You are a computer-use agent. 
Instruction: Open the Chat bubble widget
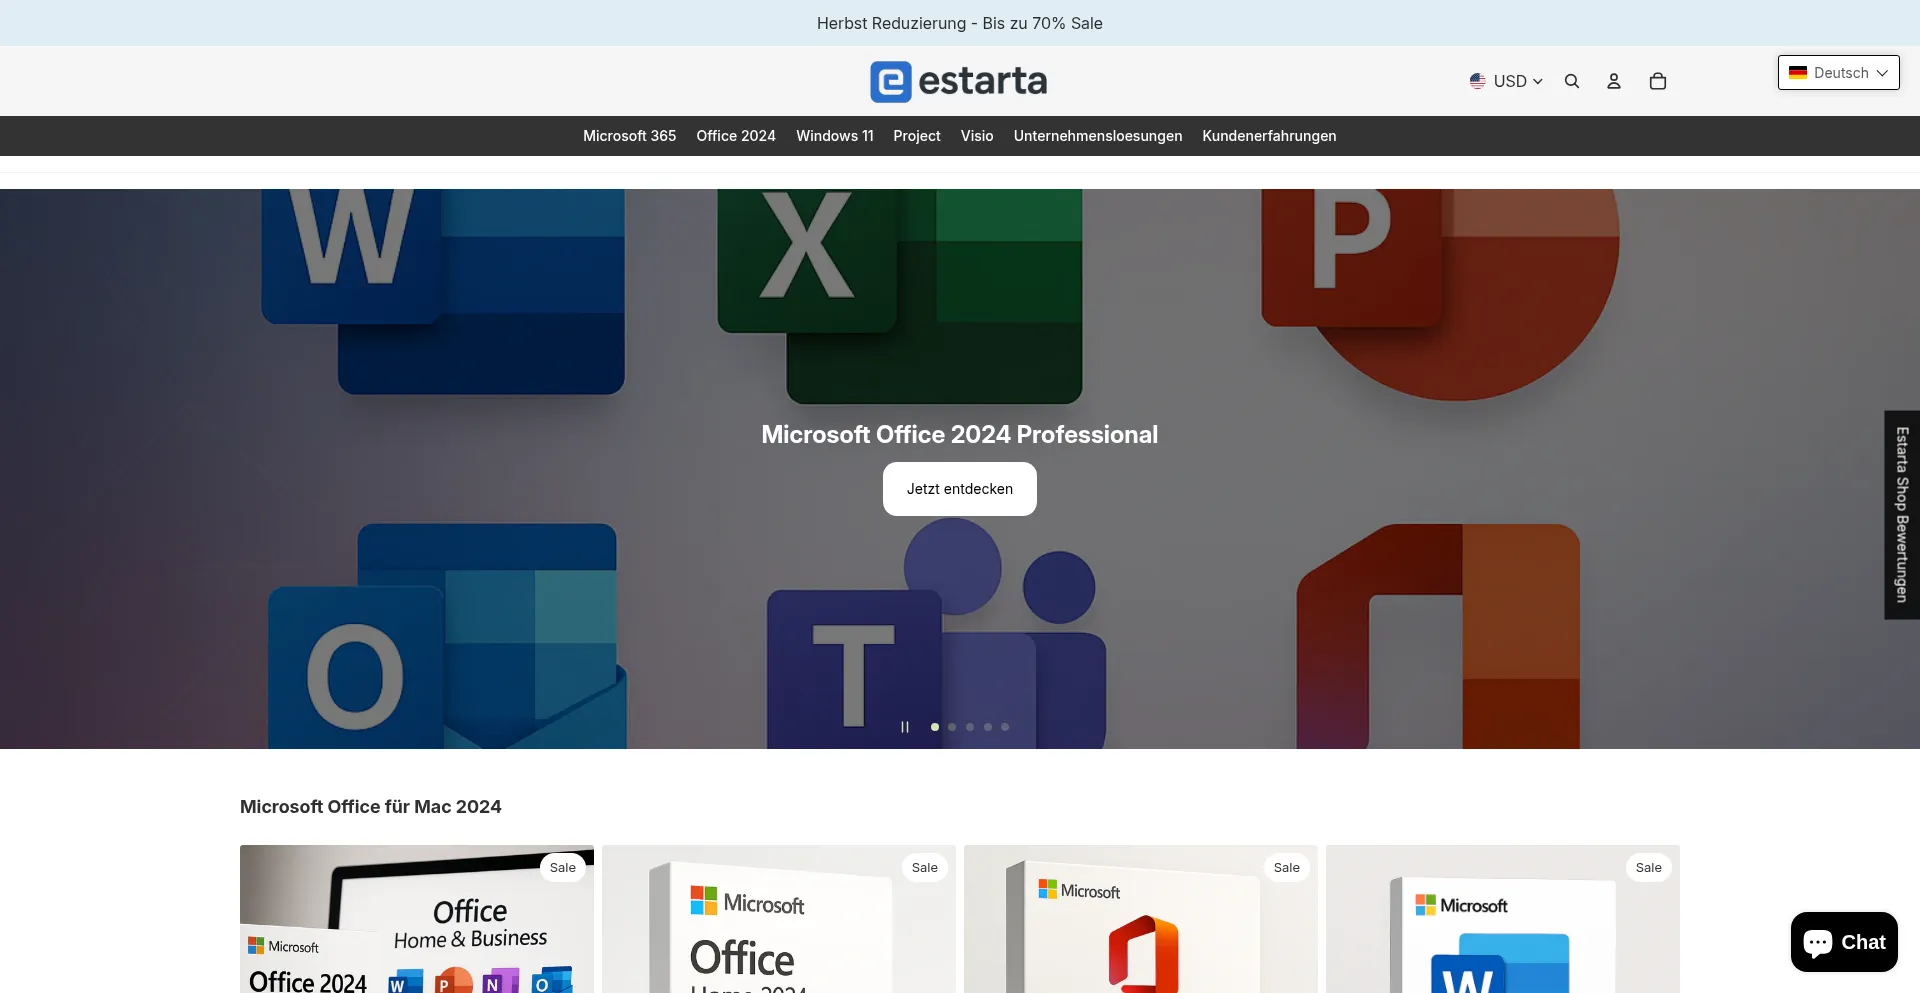point(1844,942)
